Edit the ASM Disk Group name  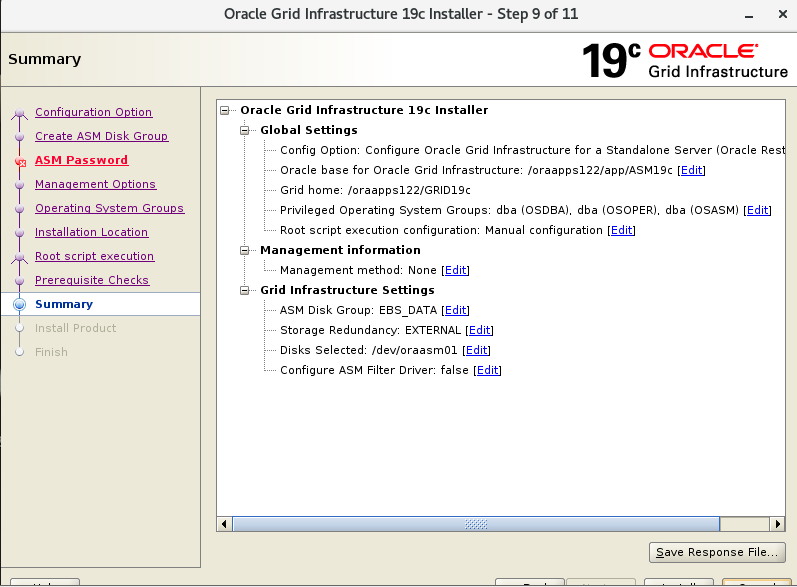[x=455, y=310]
